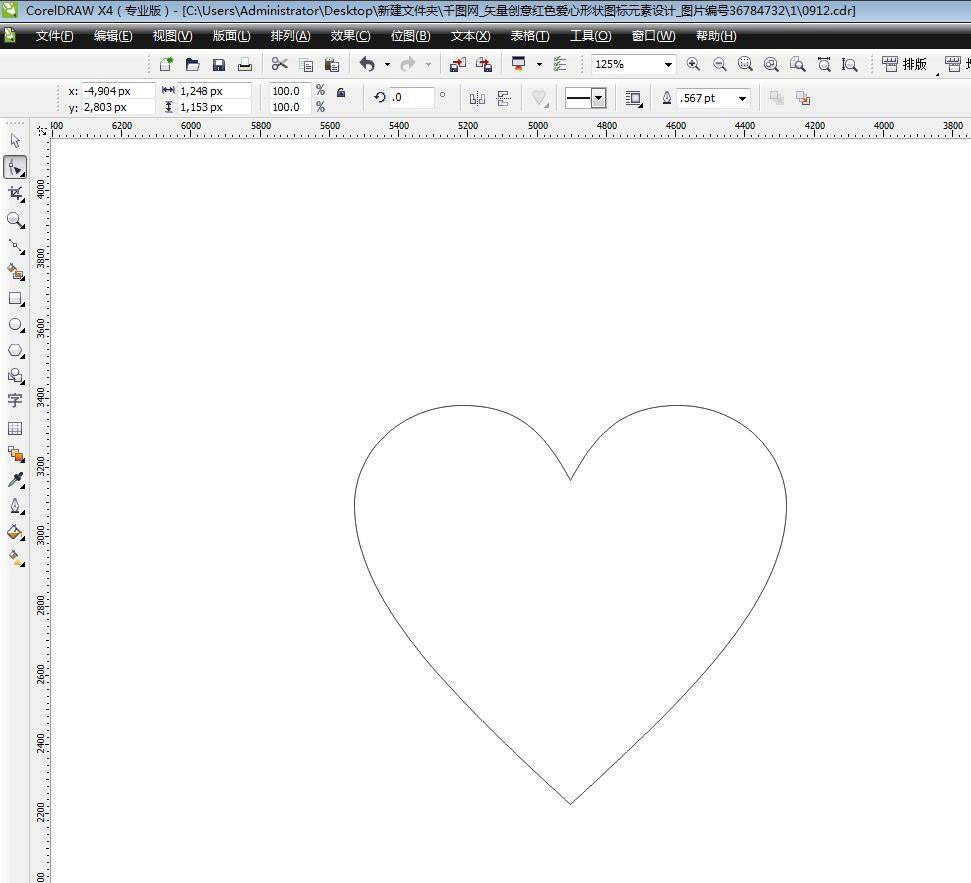This screenshot has height=883, width=971.
Task: Mirror the object vertically
Action: click(503, 98)
